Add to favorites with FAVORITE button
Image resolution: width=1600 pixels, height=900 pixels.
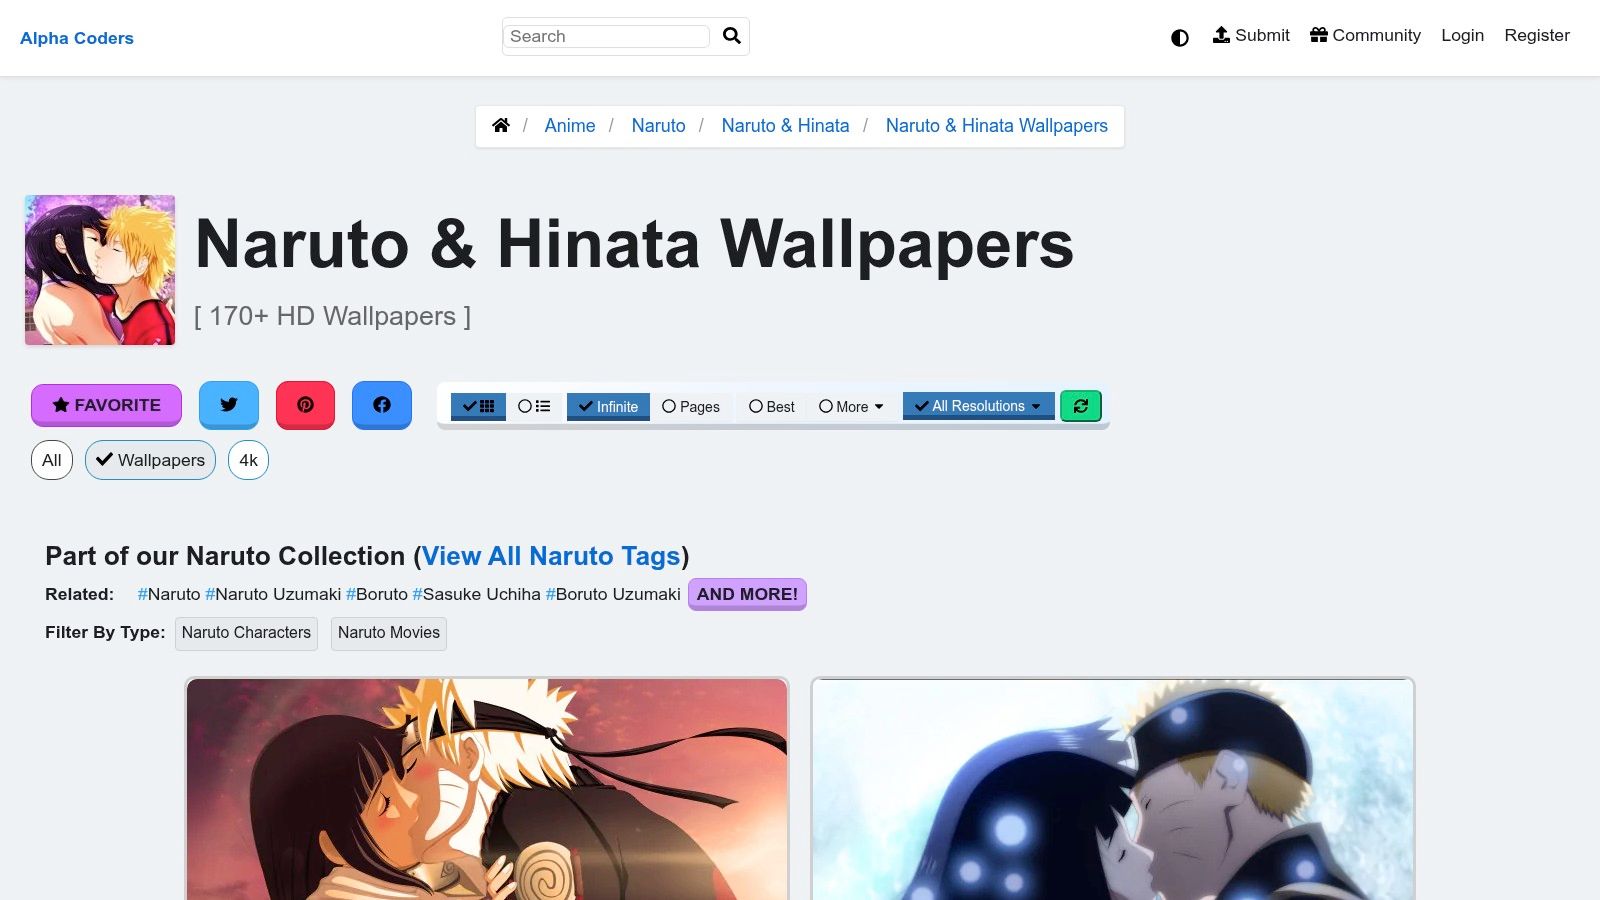pos(106,405)
